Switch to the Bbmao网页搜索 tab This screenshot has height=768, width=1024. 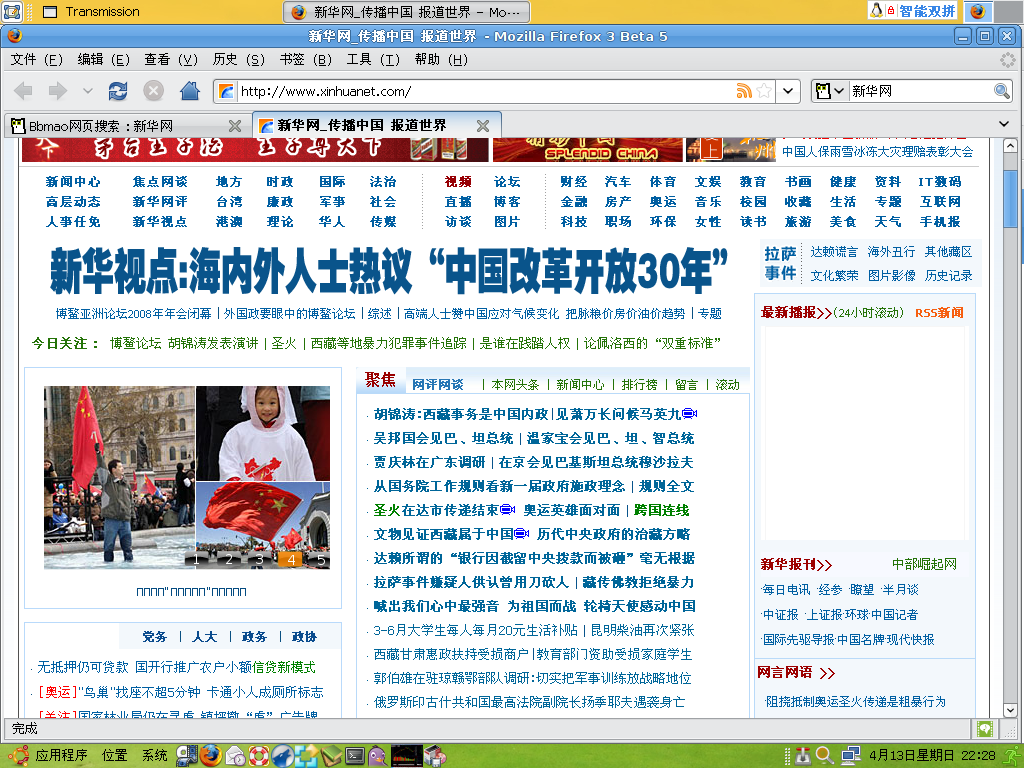coord(127,125)
